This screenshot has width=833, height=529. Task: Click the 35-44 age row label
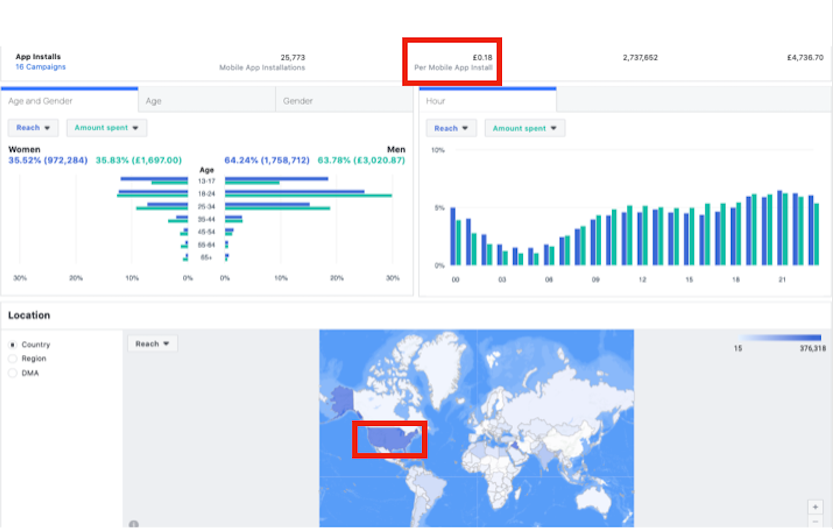tap(207, 219)
